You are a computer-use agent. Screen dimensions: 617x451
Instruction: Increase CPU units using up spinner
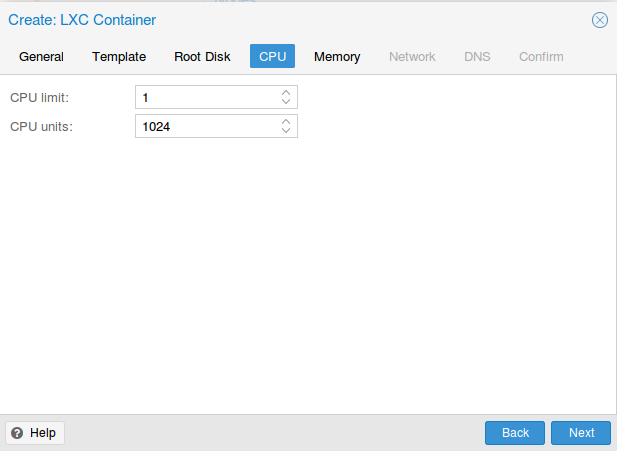point(286,122)
